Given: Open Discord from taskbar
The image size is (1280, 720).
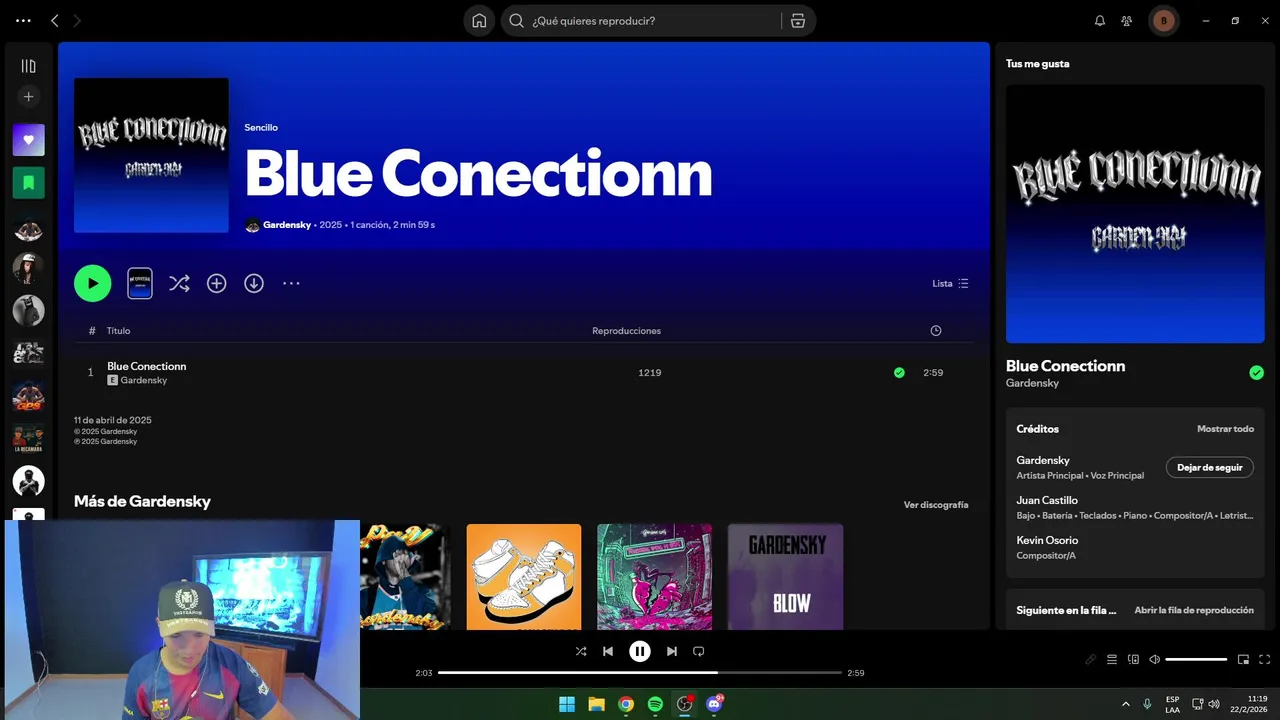Looking at the screenshot, I should (714, 704).
